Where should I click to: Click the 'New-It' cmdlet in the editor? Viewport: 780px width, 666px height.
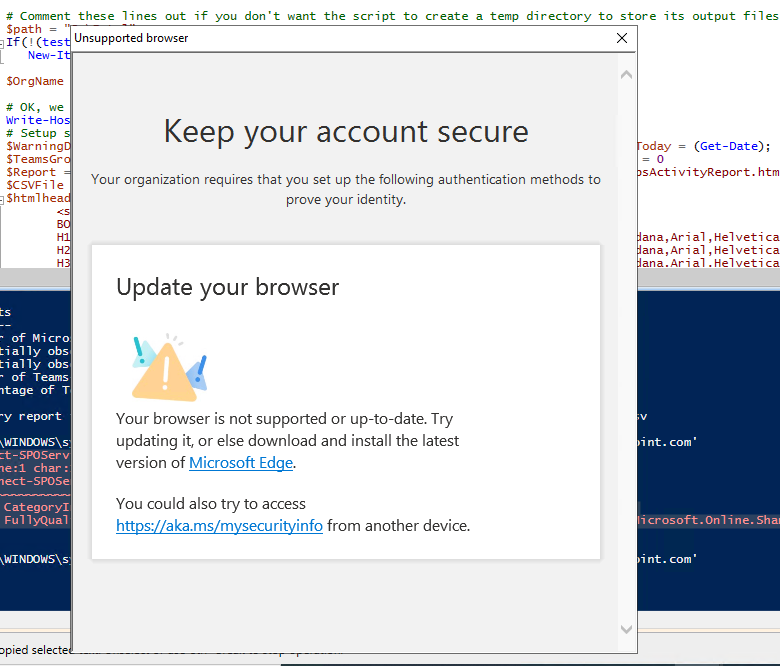[x=49, y=55]
